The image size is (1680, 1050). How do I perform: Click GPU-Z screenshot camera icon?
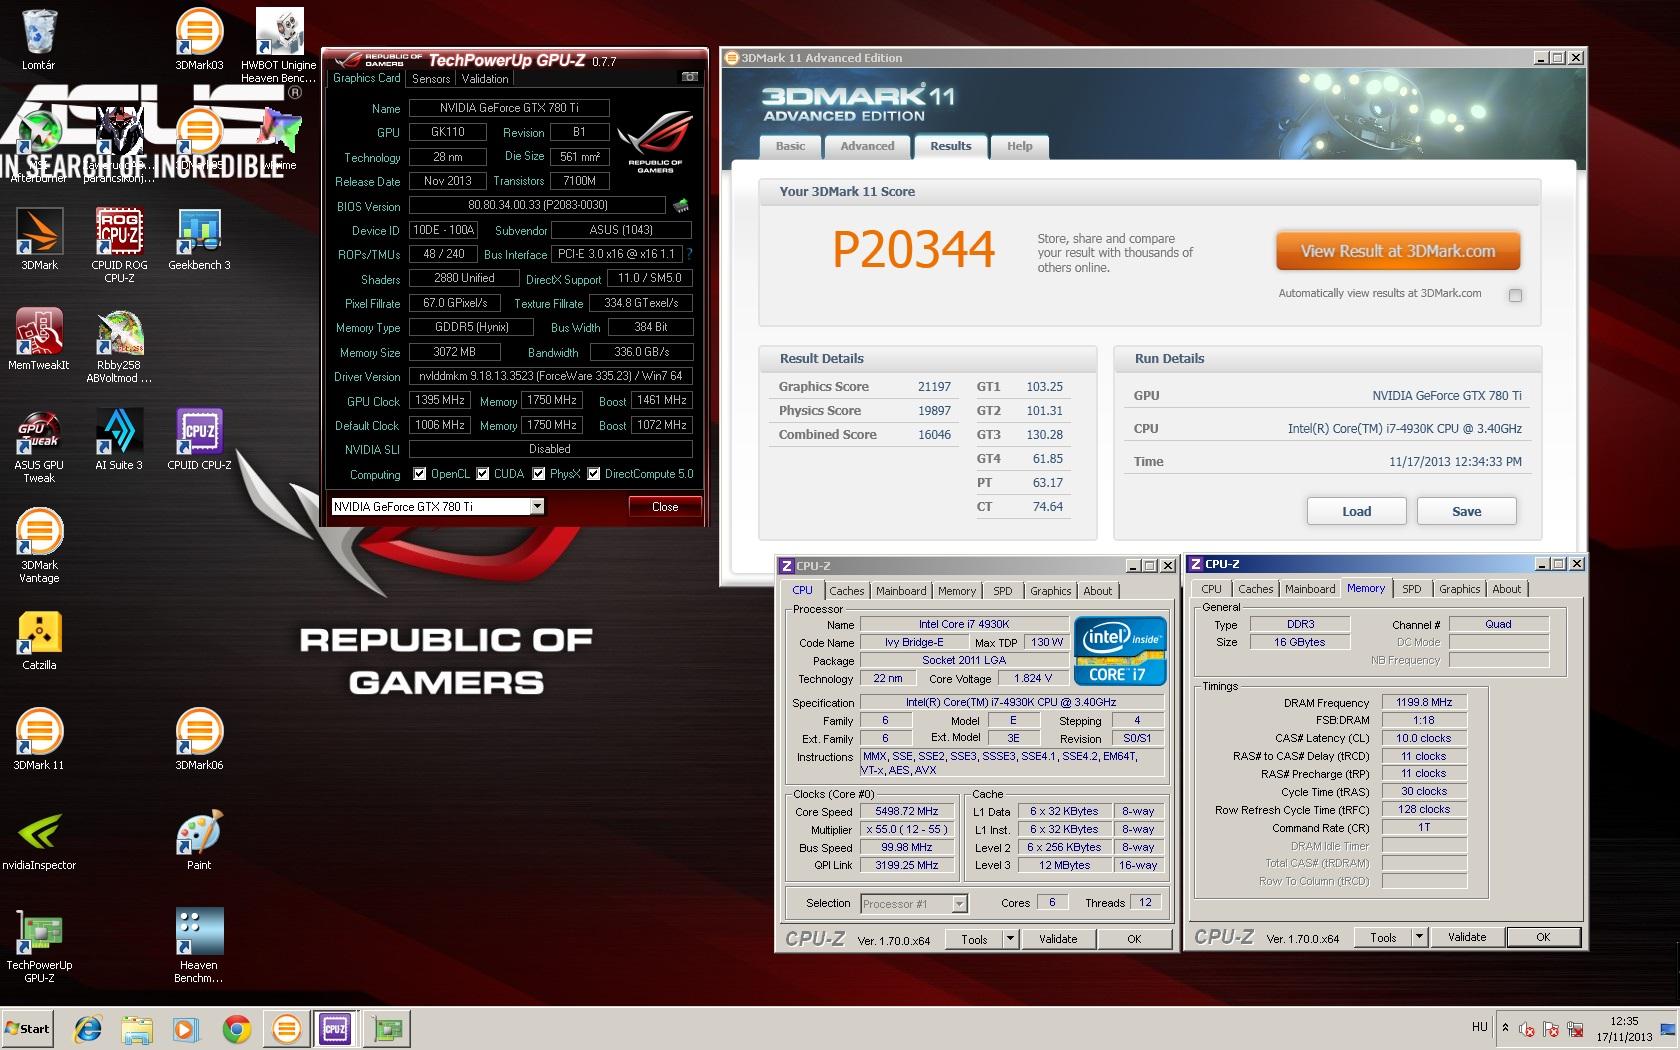690,77
